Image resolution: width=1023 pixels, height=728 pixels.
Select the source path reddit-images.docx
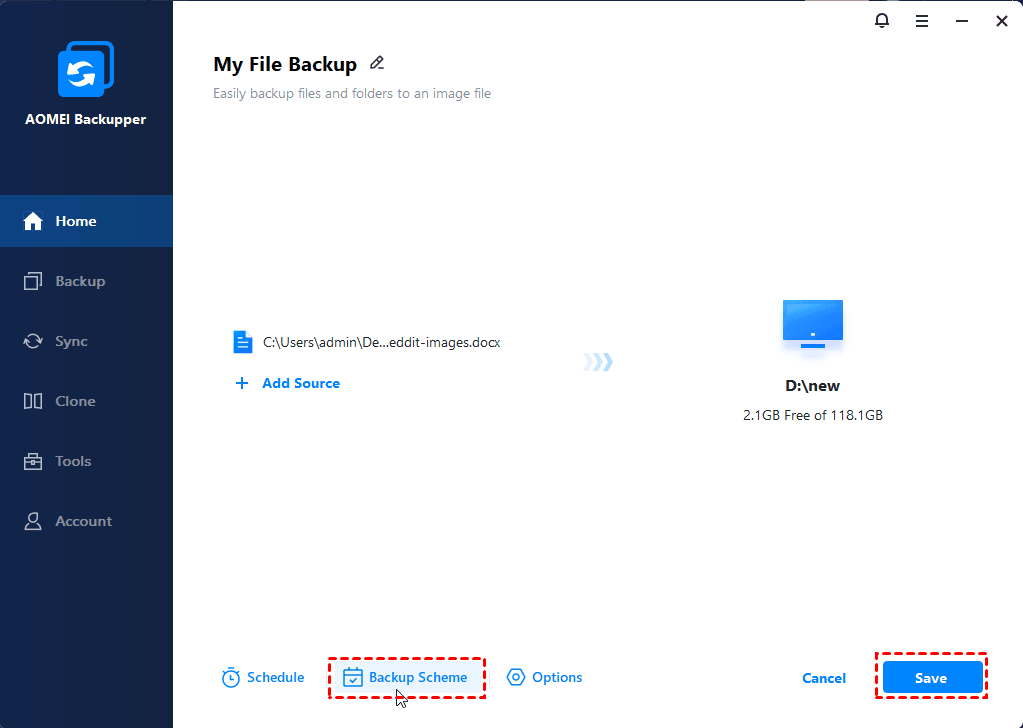(x=381, y=342)
